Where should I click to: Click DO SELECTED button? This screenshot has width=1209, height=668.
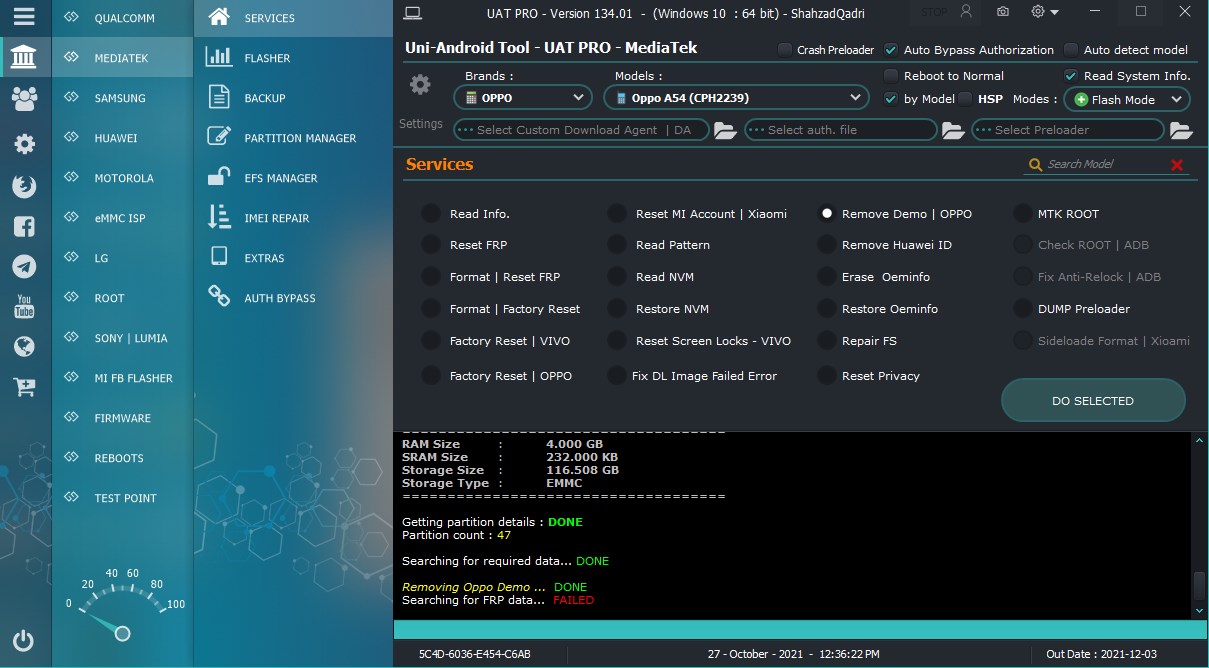click(1093, 401)
